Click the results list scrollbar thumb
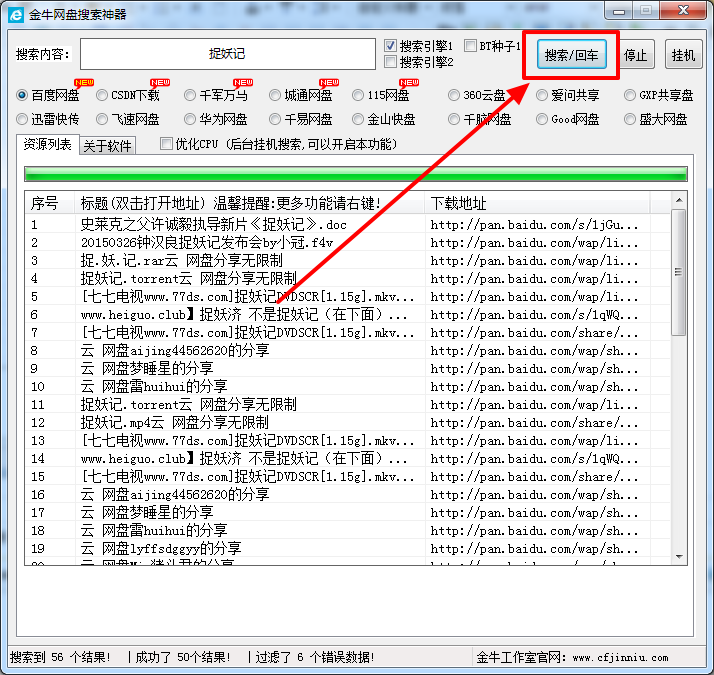The height and width of the screenshot is (675, 714). click(x=678, y=272)
